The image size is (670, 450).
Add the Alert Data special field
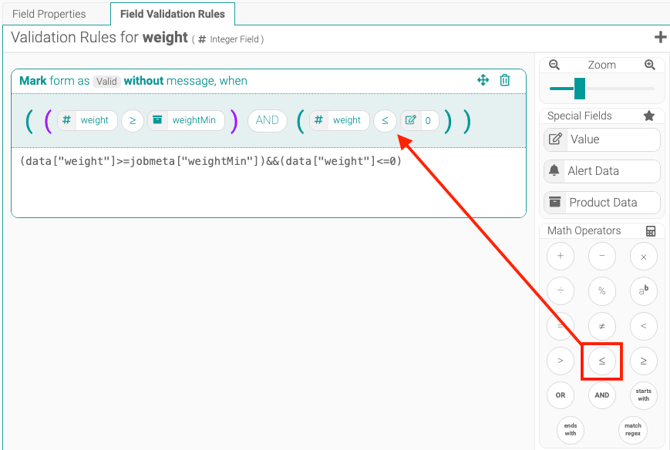602,171
